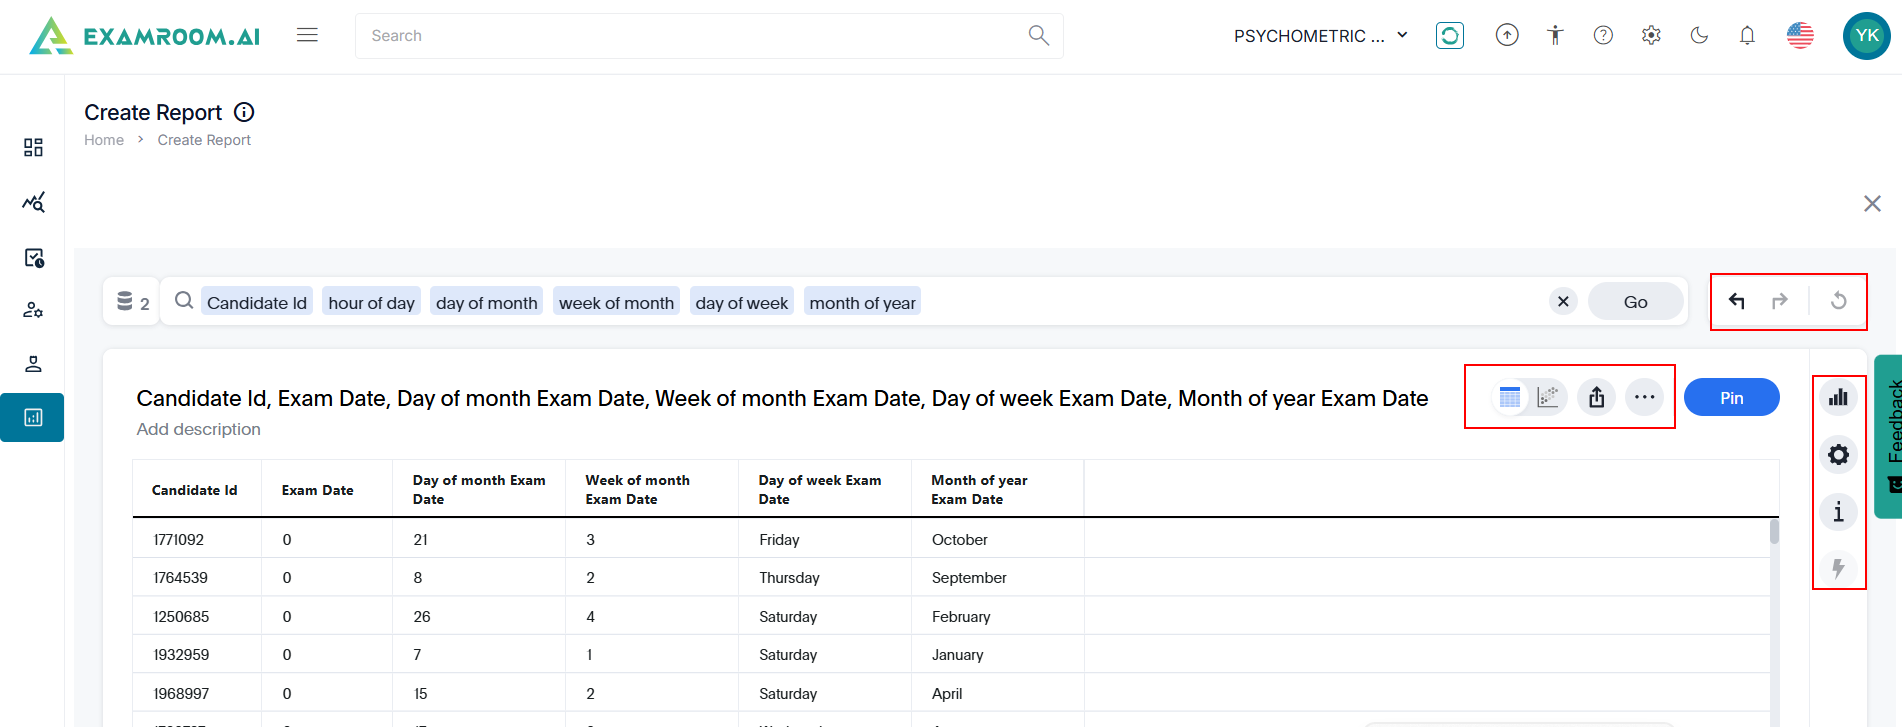Open chart settings gear in side panel
Image resolution: width=1902 pixels, height=727 pixels.
point(1838,455)
